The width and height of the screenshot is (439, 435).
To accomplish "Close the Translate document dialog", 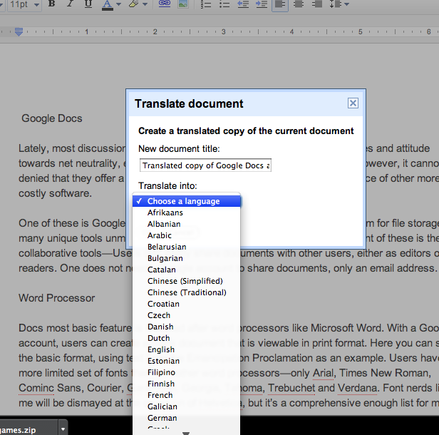I will pos(353,103).
